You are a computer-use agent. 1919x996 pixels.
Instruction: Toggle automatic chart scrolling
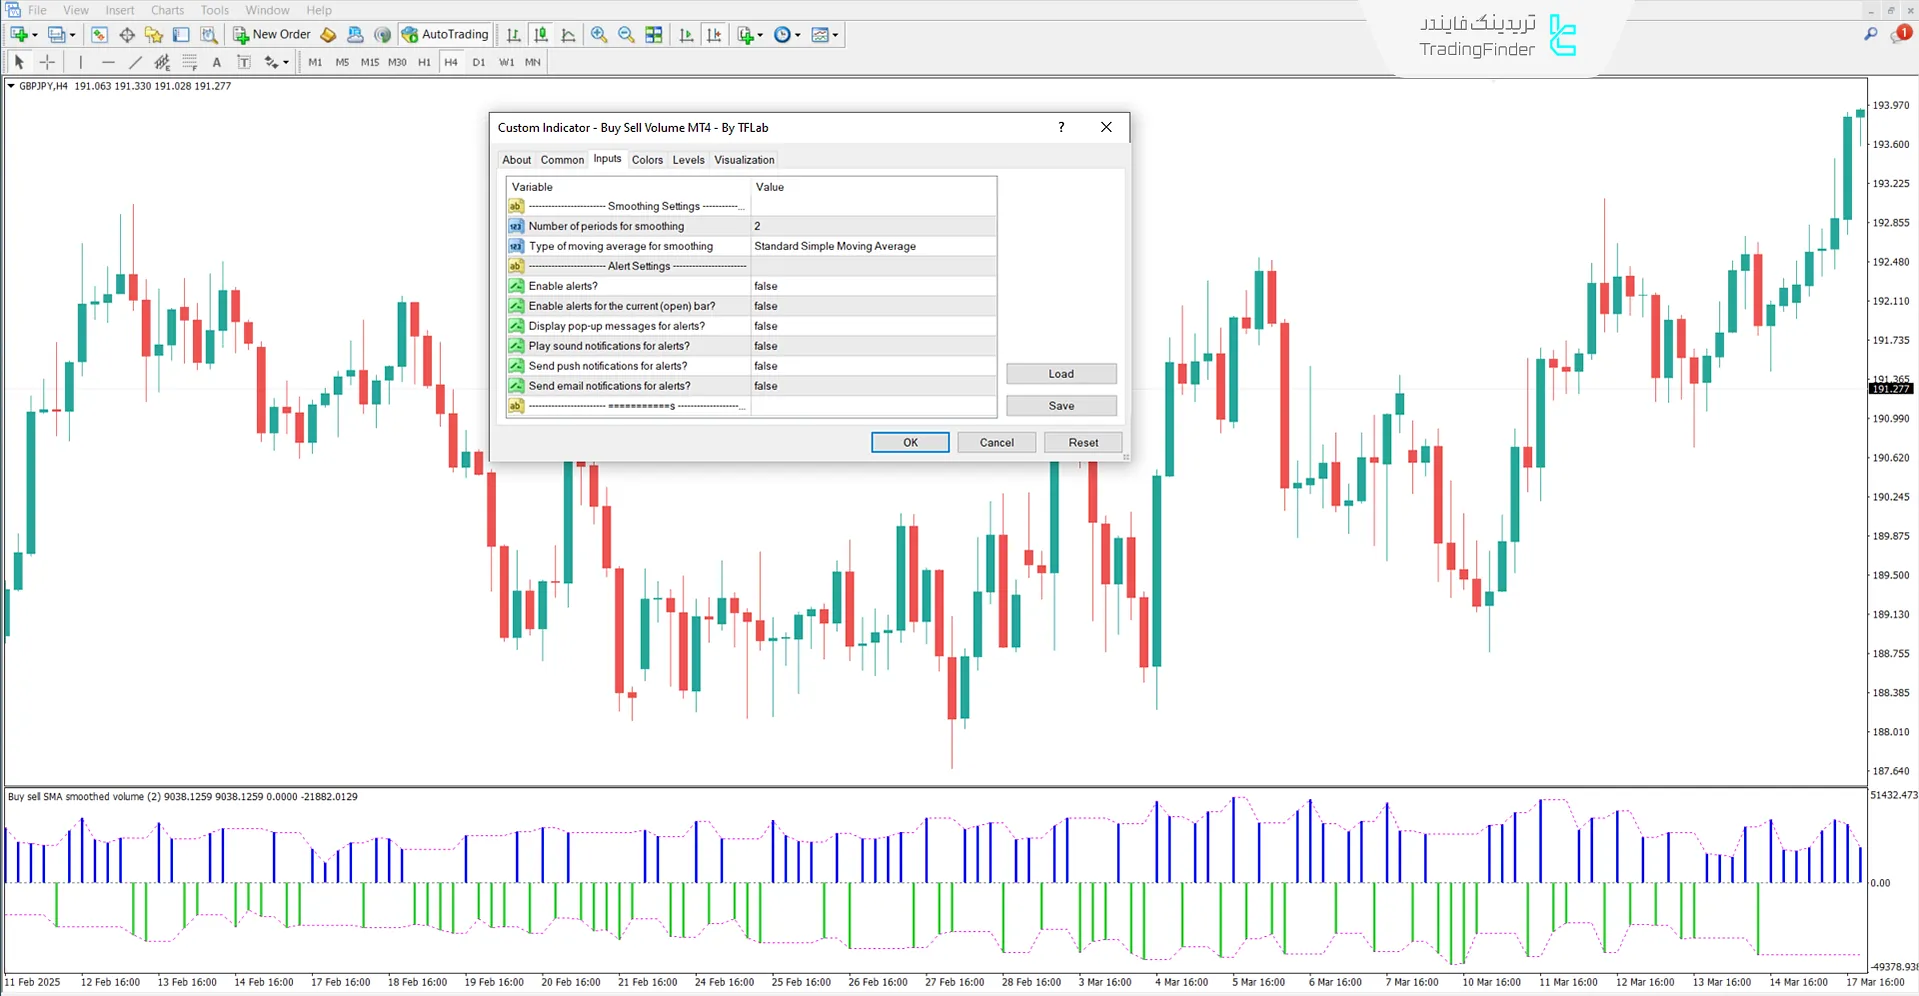(x=685, y=34)
